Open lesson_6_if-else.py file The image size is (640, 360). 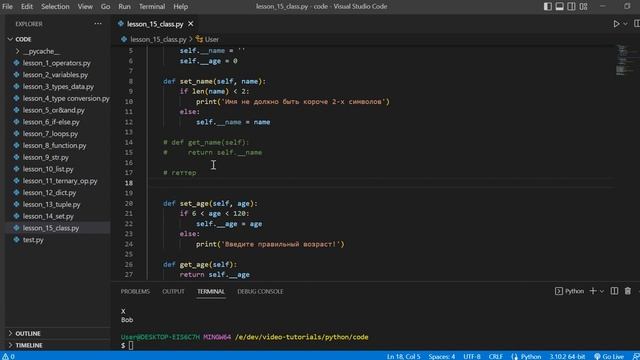coord(51,122)
